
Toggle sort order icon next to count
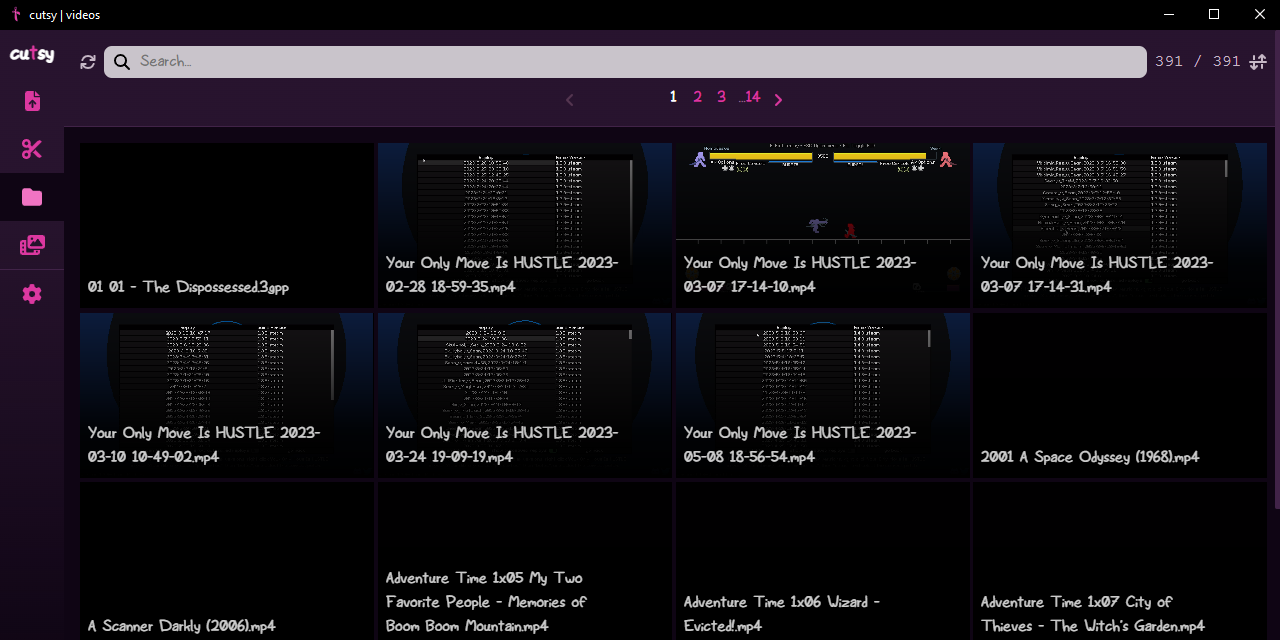pos(1258,62)
